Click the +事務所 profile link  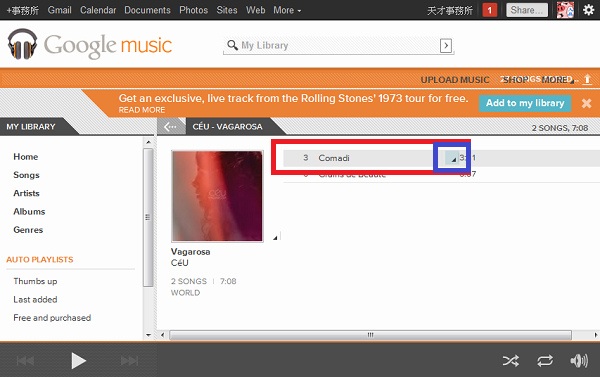(x=23, y=10)
